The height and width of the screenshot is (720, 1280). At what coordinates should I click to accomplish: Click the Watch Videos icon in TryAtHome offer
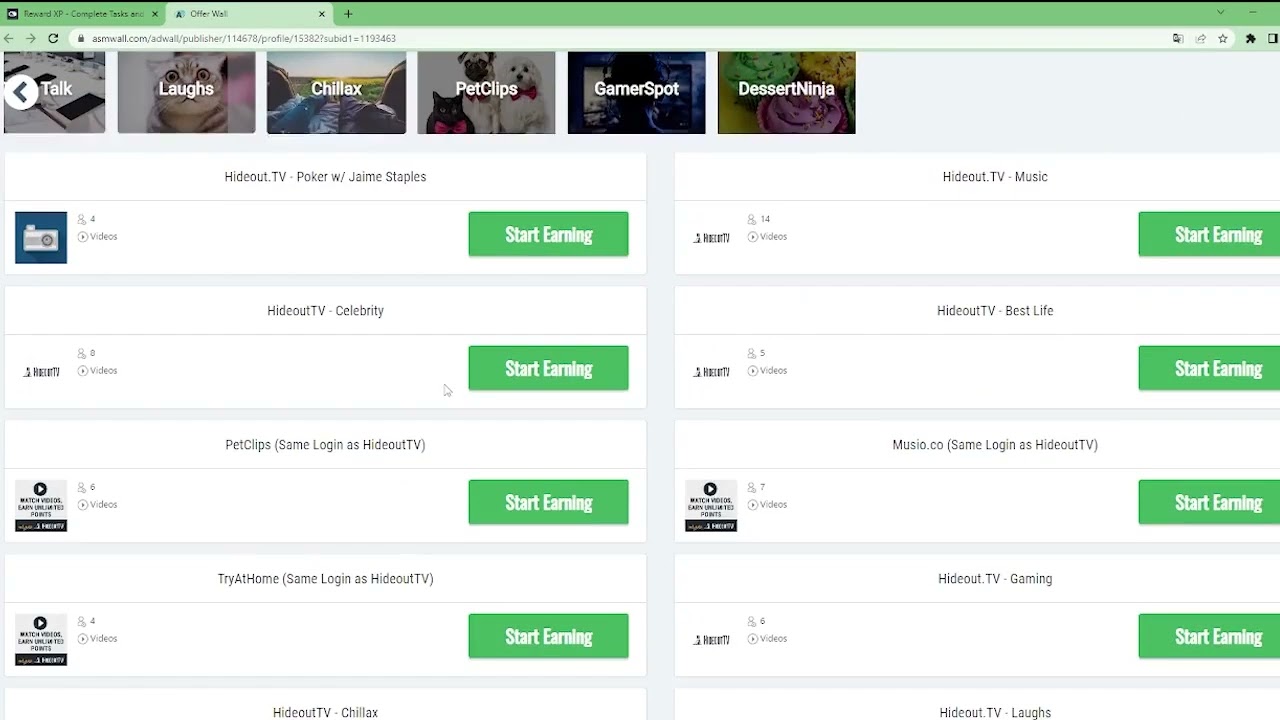41,639
